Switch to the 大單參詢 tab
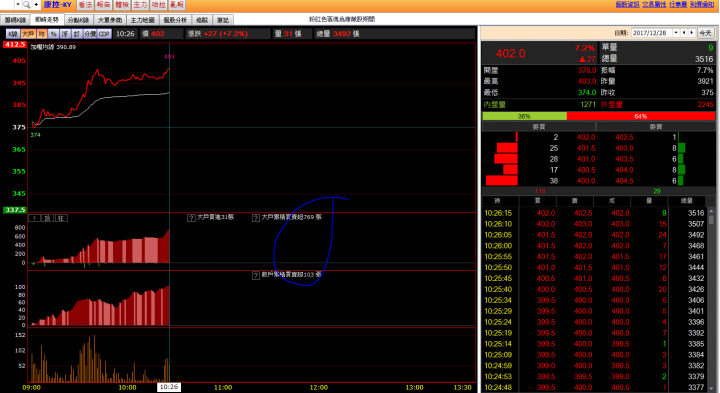Screen dimensions: 720x393 [x=110, y=20]
